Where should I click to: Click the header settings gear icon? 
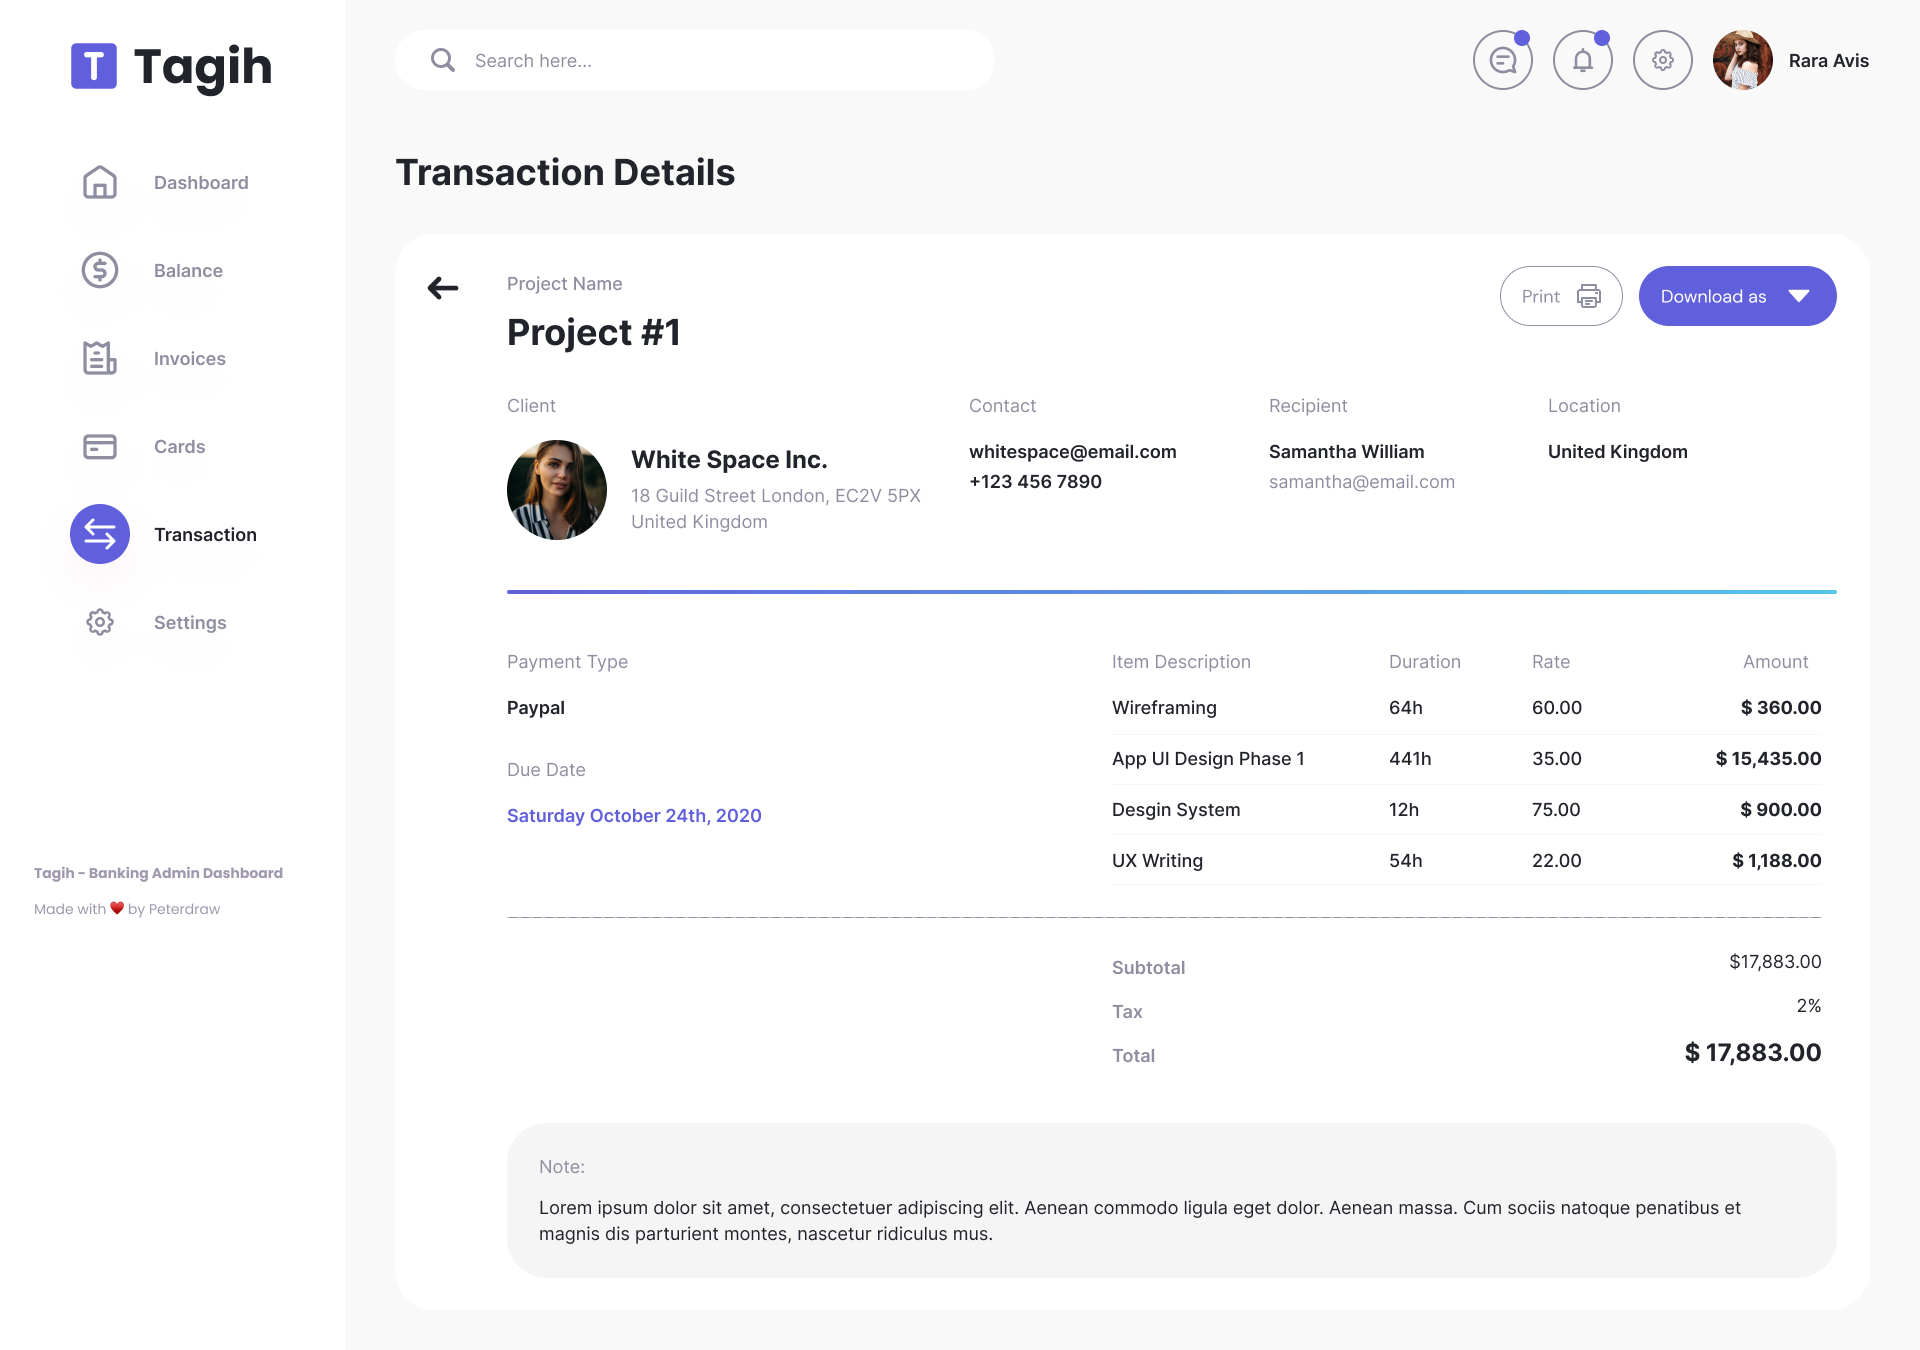point(1662,61)
